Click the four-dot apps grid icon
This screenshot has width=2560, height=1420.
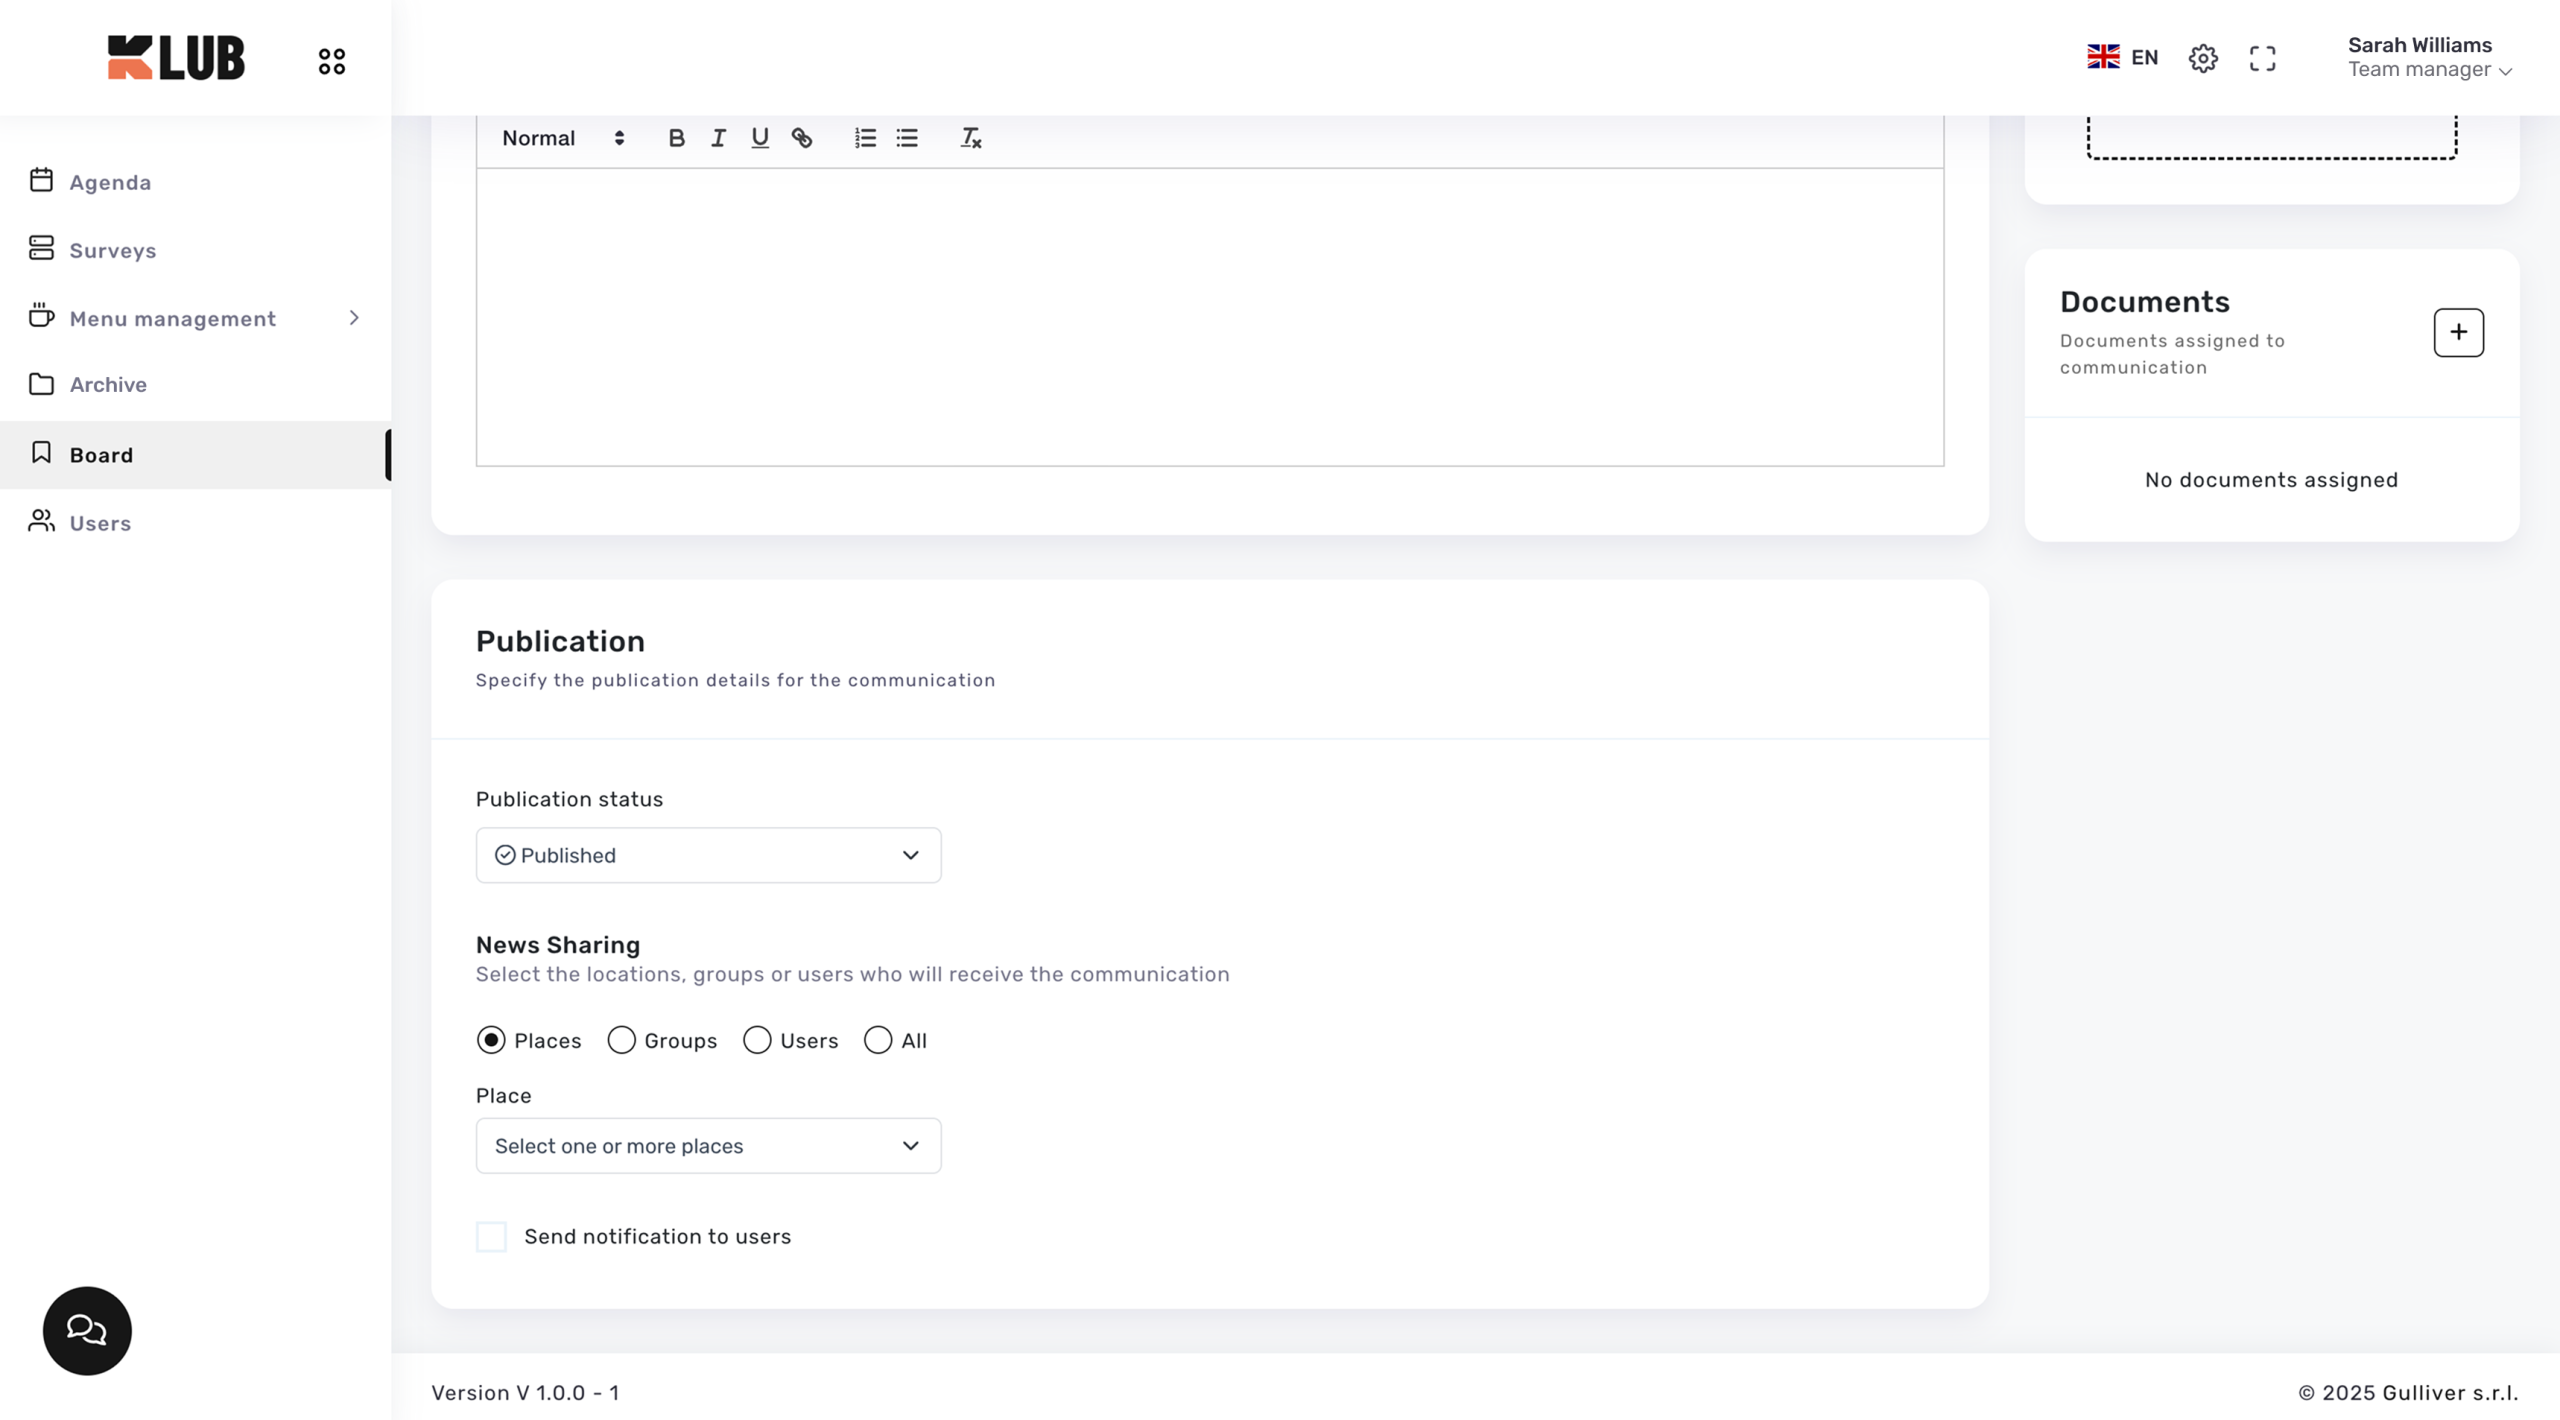[332, 61]
